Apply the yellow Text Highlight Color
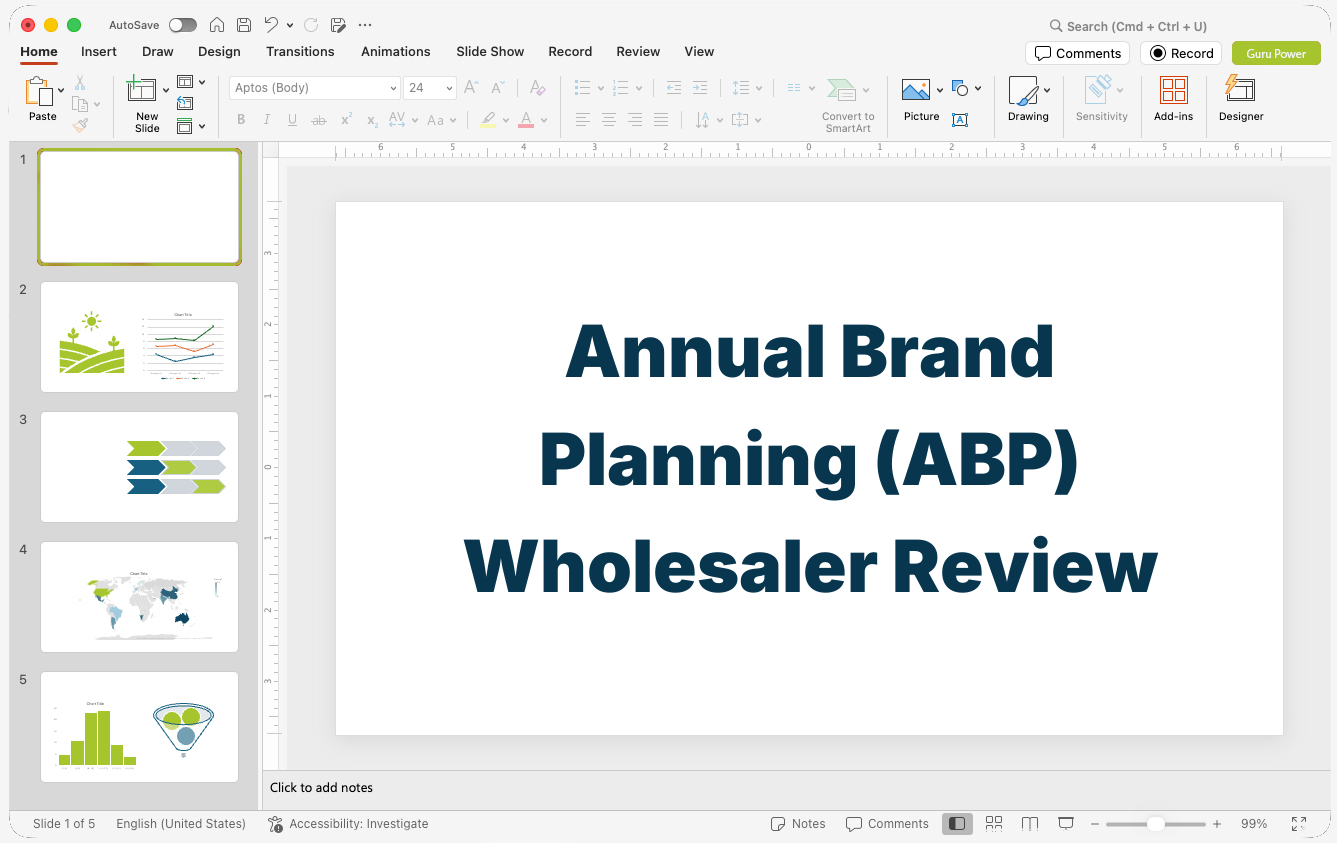 coord(488,120)
